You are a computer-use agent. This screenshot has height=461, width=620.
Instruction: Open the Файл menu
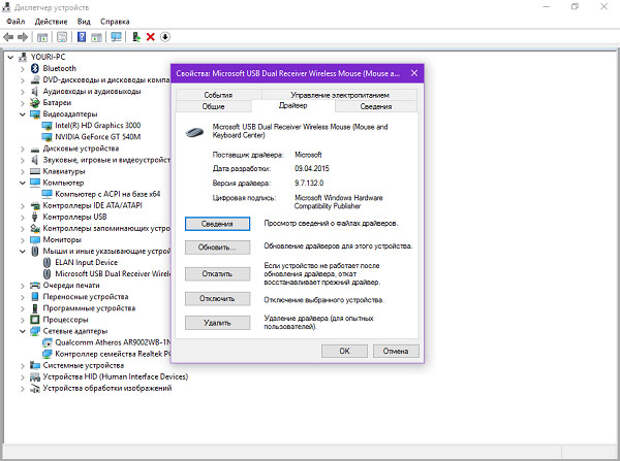[x=15, y=21]
